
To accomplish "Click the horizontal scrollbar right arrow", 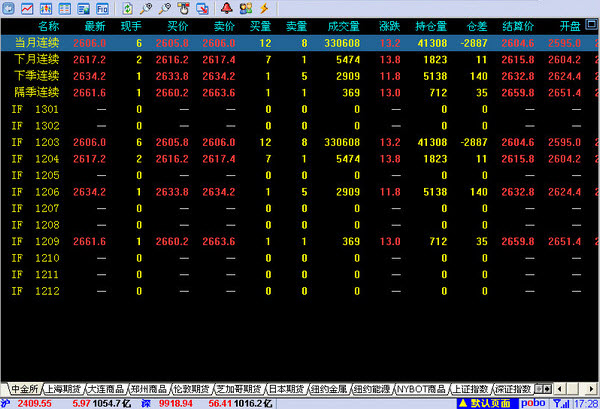I will pyautogui.click(x=592, y=389).
